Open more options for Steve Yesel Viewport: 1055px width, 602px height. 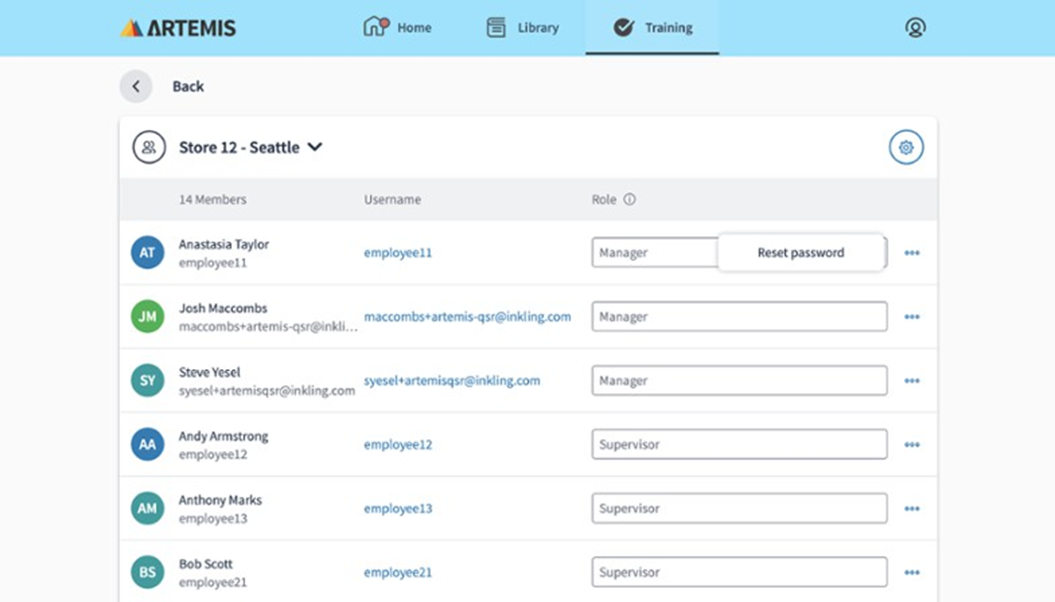tap(911, 381)
